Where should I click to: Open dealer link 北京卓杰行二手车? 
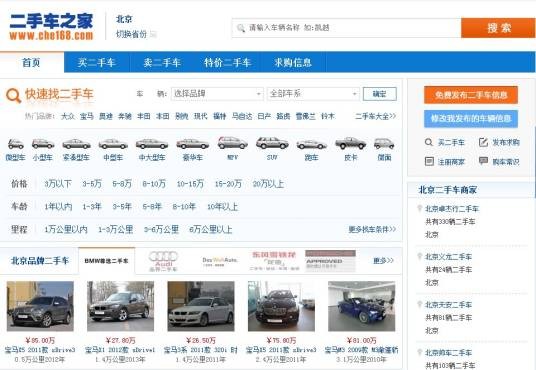pos(452,209)
